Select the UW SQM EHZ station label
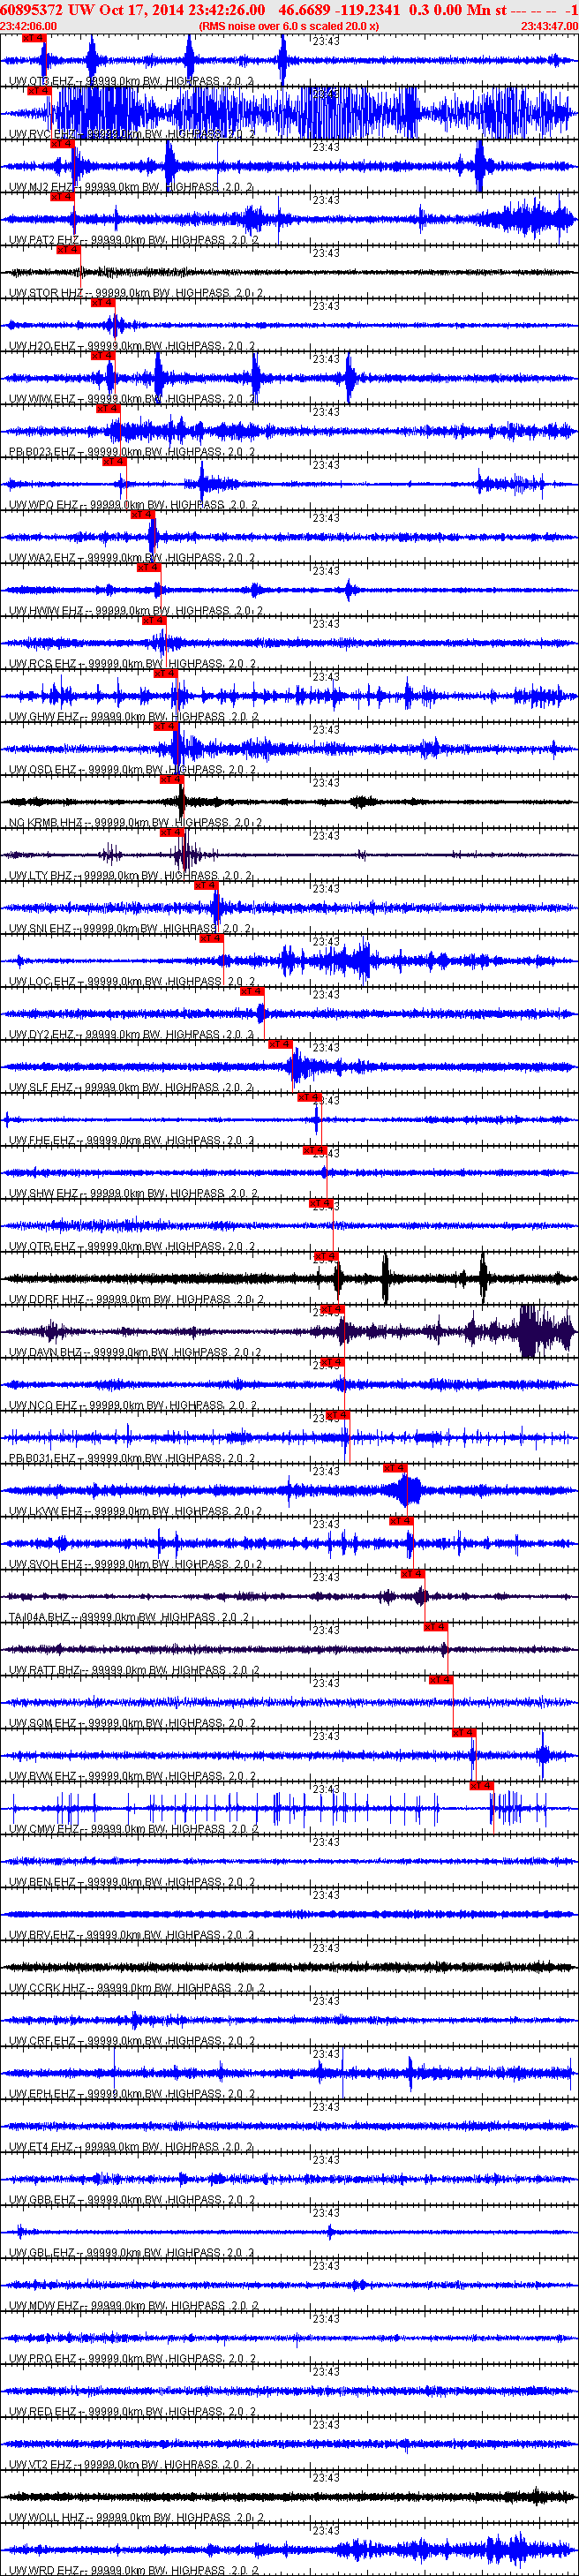The image size is (579, 2576). (x=132, y=1724)
